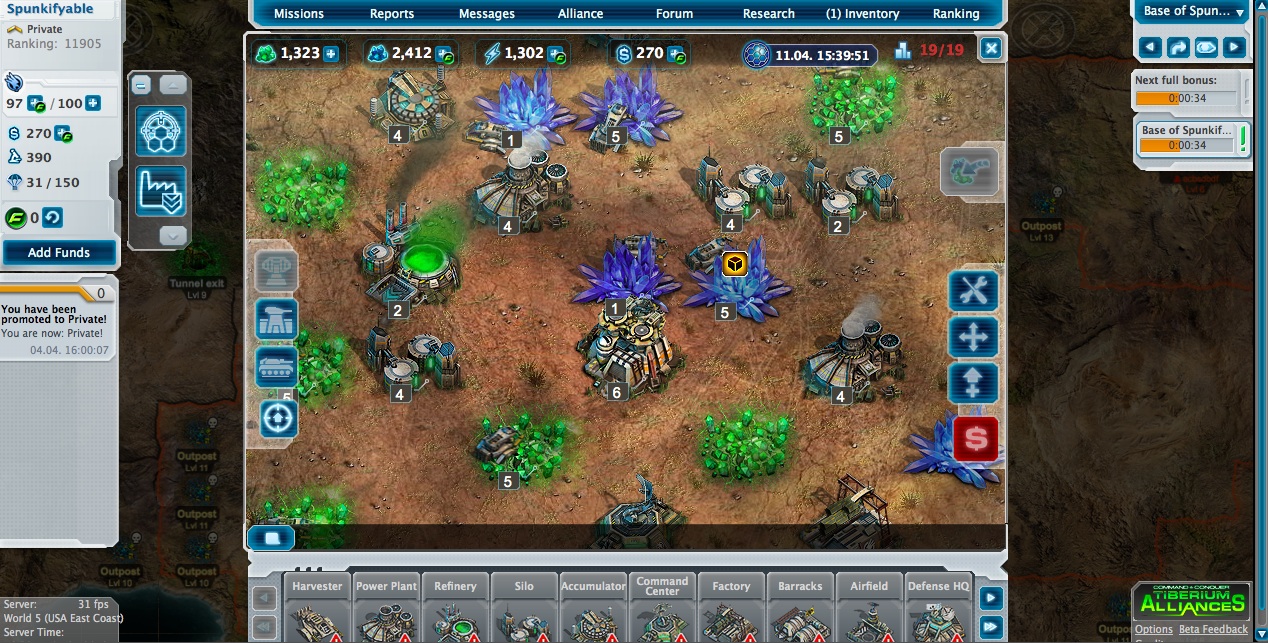
Task: Activate the move building arrows tool
Action: pyautogui.click(x=973, y=338)
